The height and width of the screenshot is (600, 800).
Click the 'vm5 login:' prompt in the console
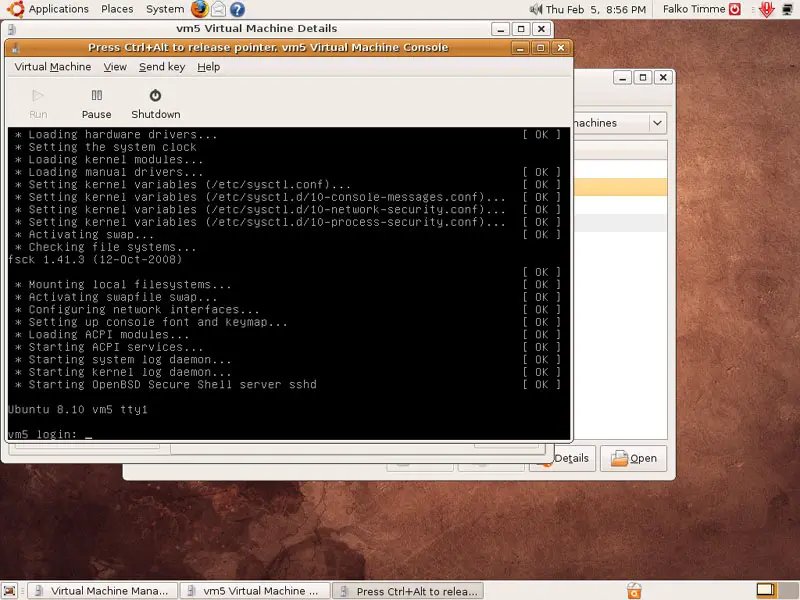43,434
